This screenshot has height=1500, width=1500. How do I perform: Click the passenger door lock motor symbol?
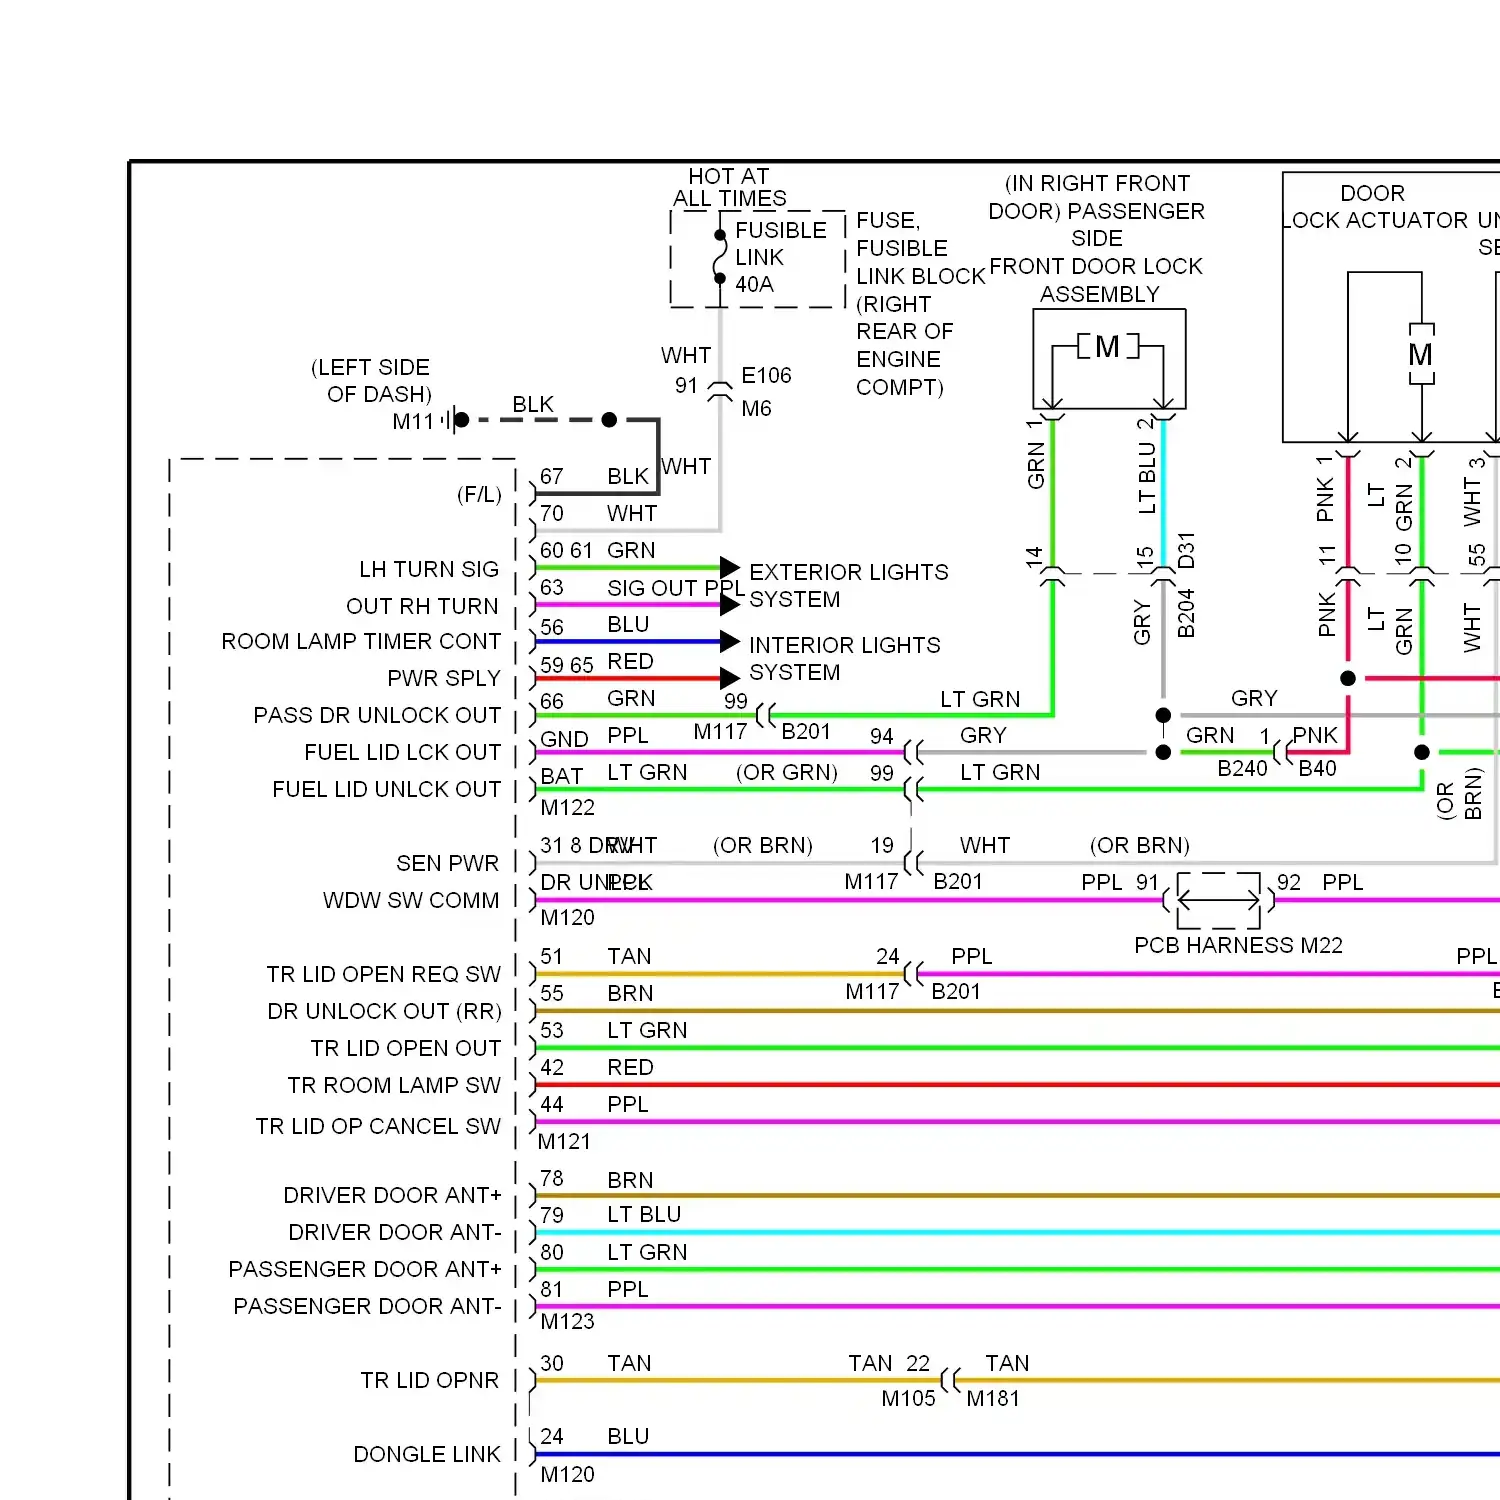pyautogui.click(x=1107, y=347)
